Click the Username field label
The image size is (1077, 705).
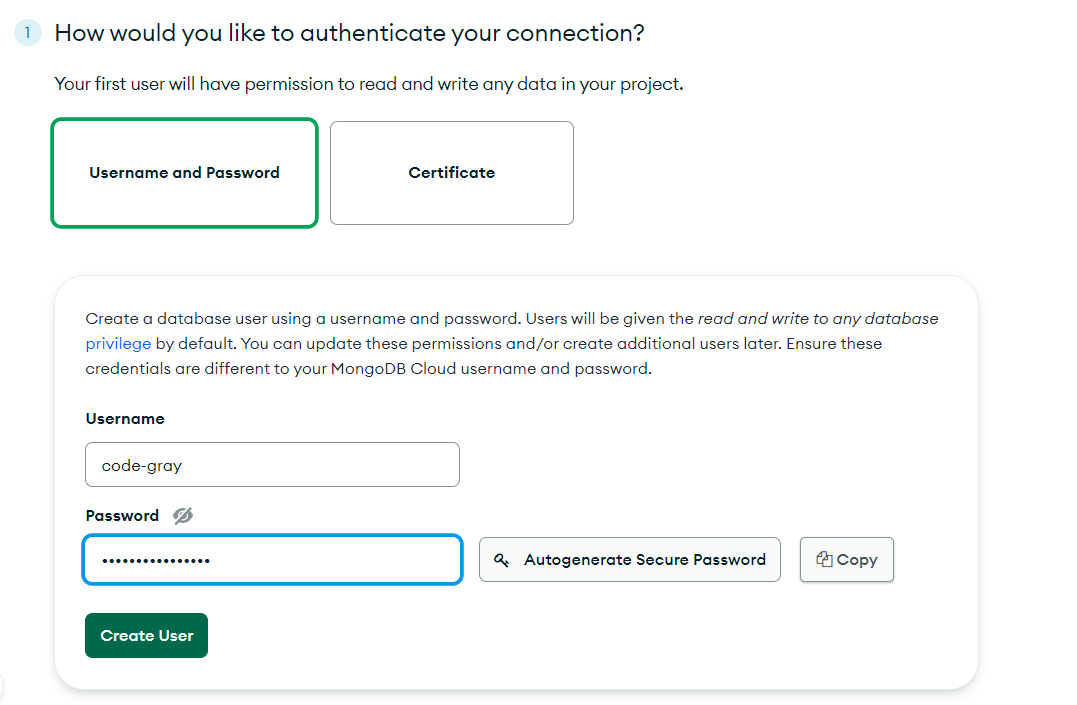(125, 419)
